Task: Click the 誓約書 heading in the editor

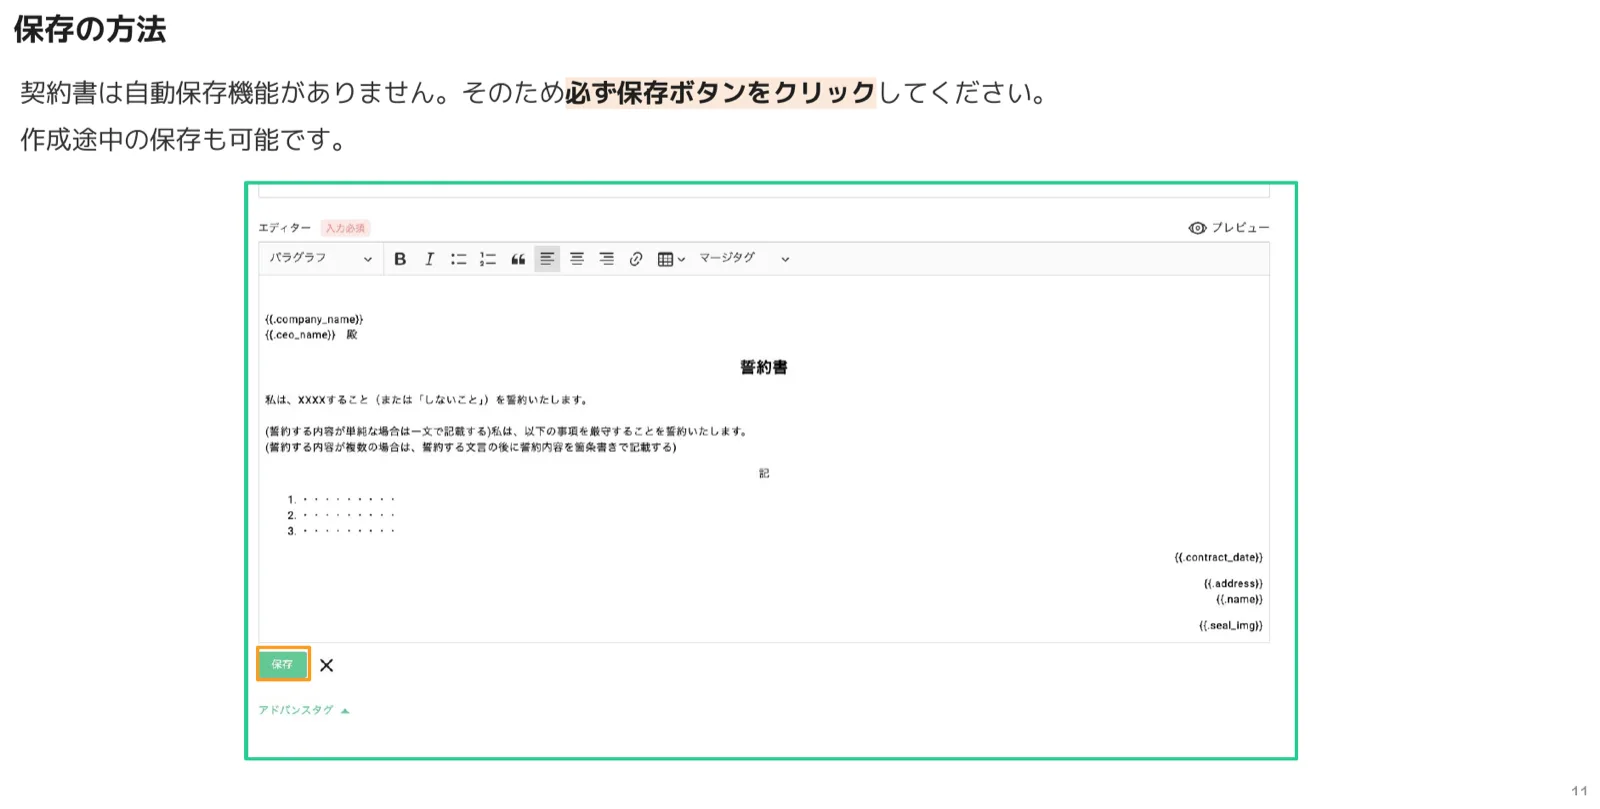Action: [764, 367]
